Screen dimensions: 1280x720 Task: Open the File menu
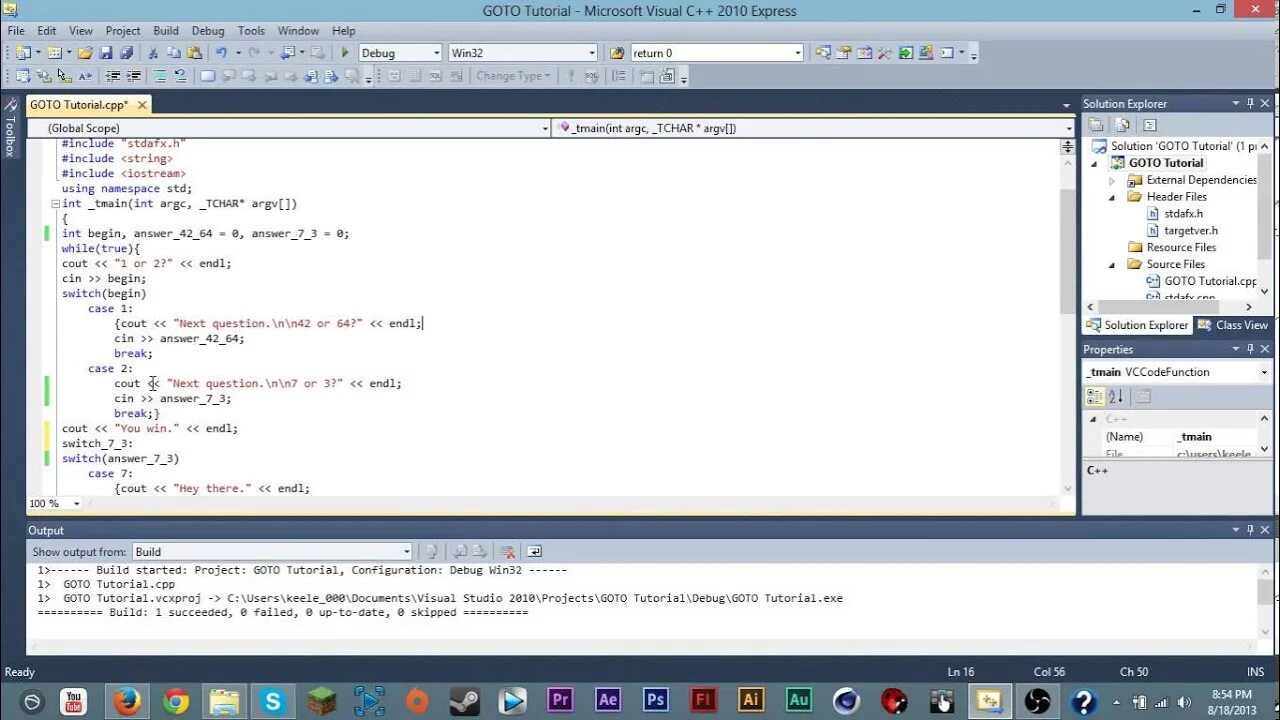tap(16, 31)
